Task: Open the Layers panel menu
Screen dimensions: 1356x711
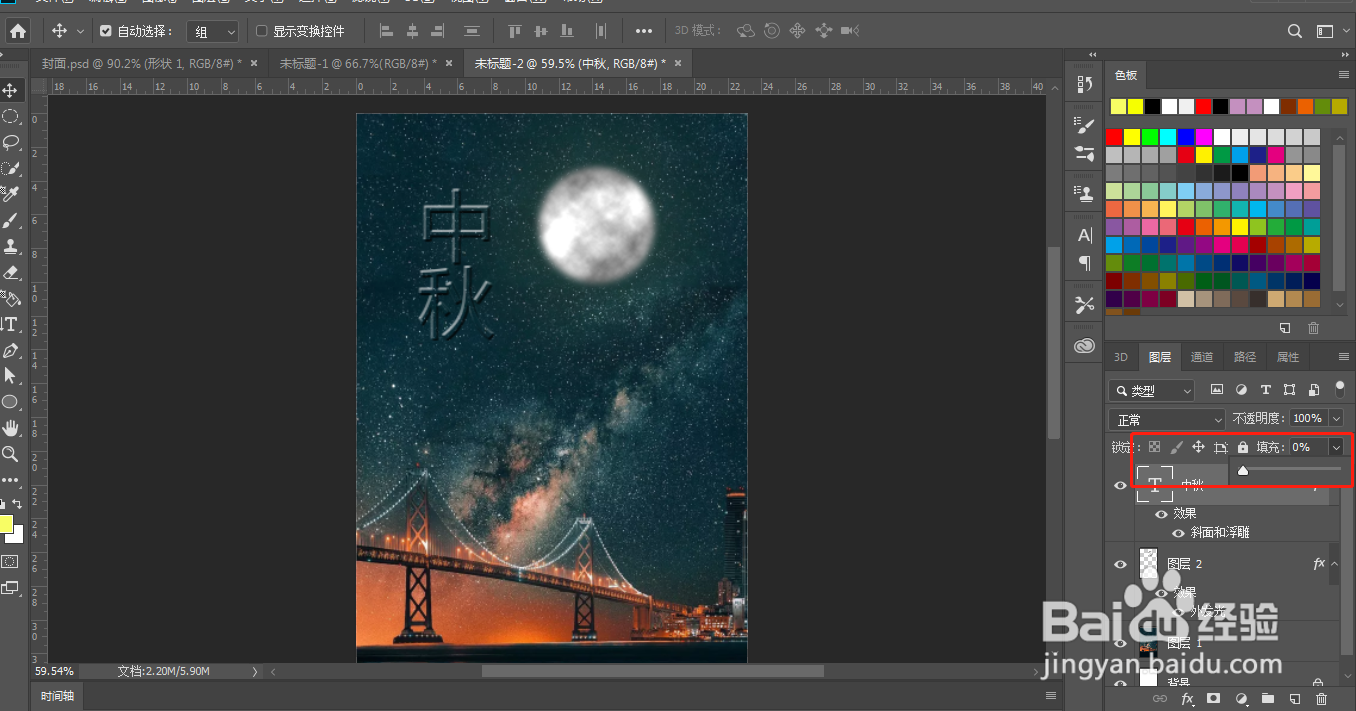Action: [x=1344, y=357]
